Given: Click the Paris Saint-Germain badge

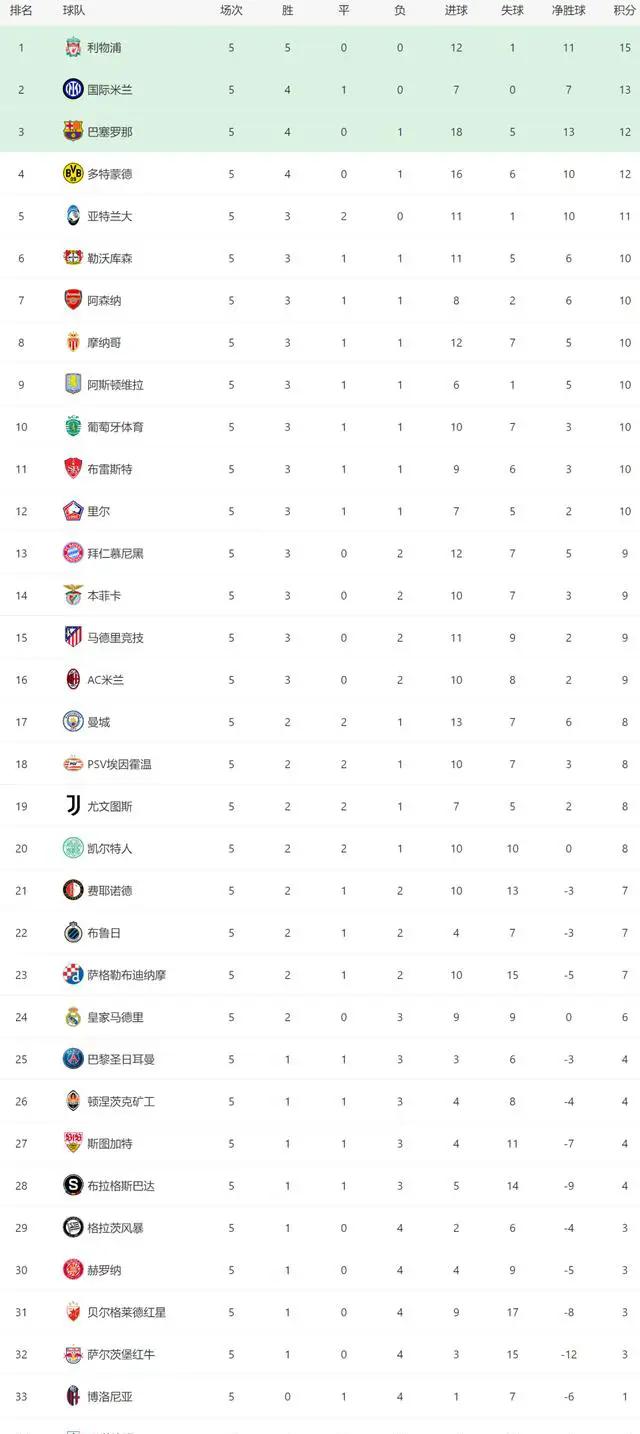Looking at the screenshot, I should point(72,1059).
